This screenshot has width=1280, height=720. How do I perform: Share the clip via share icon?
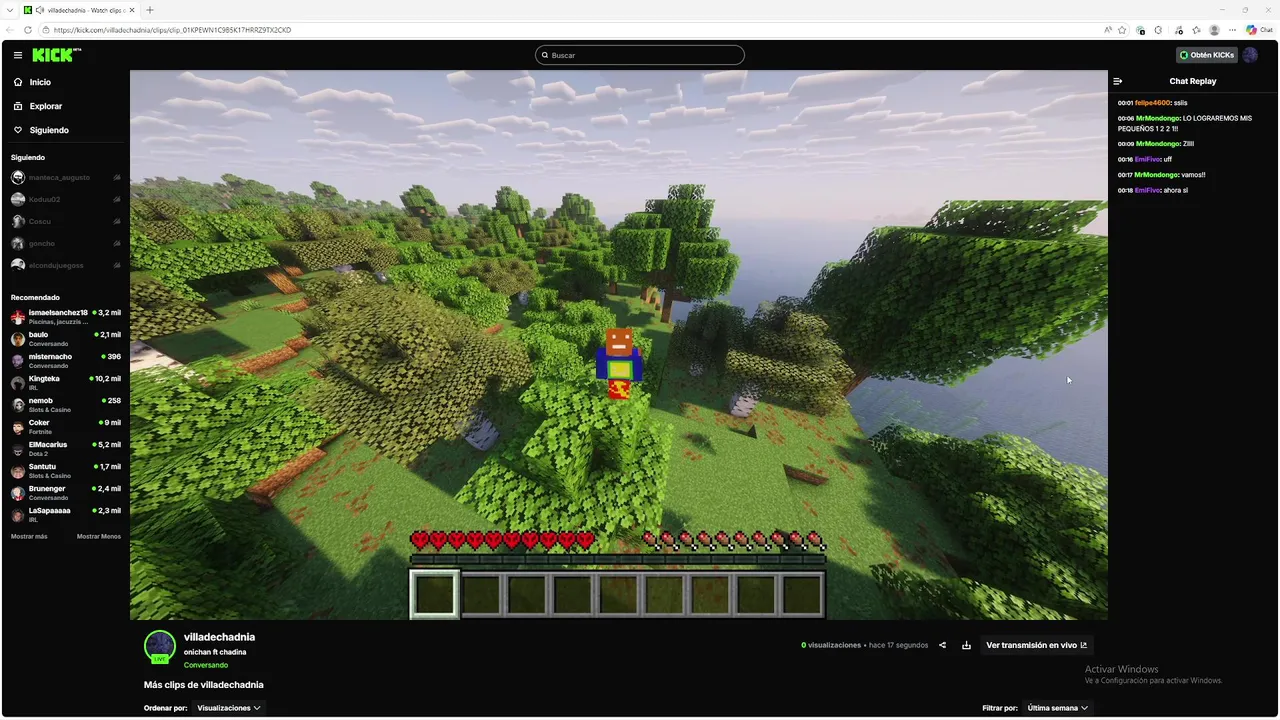[942, 645]
